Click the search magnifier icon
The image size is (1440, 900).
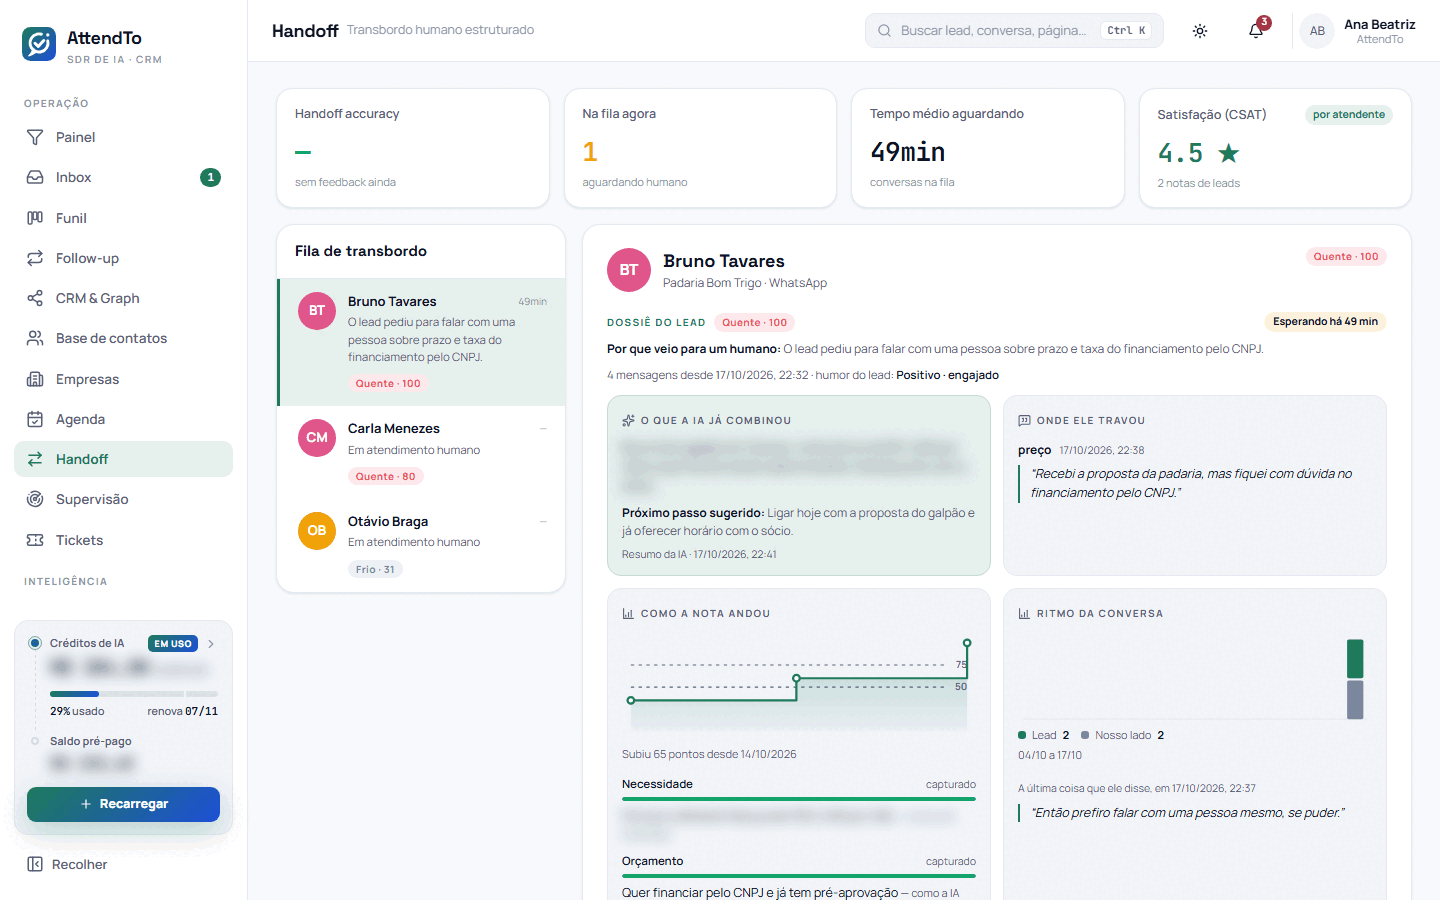tap(884, 31)
